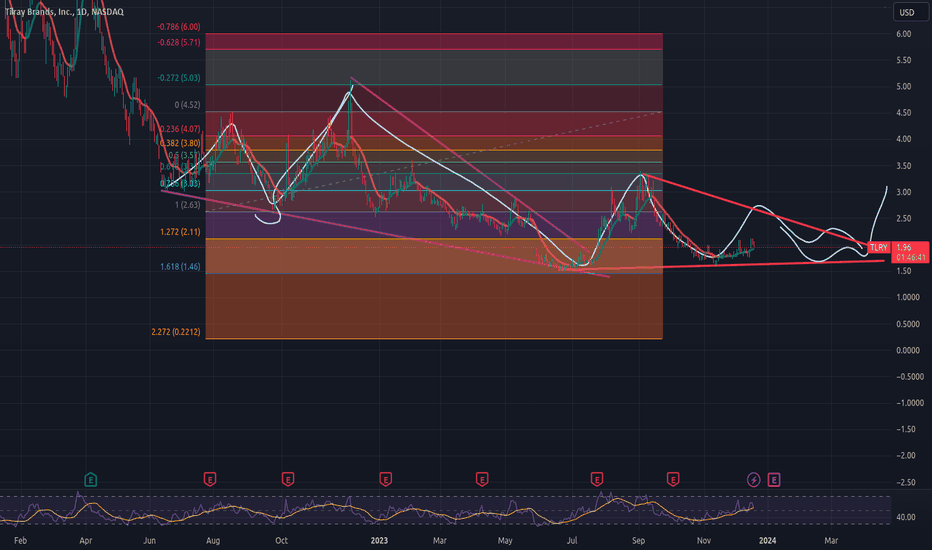Click the Aug label on time axis
932x550 pixels.
[213, 540]
